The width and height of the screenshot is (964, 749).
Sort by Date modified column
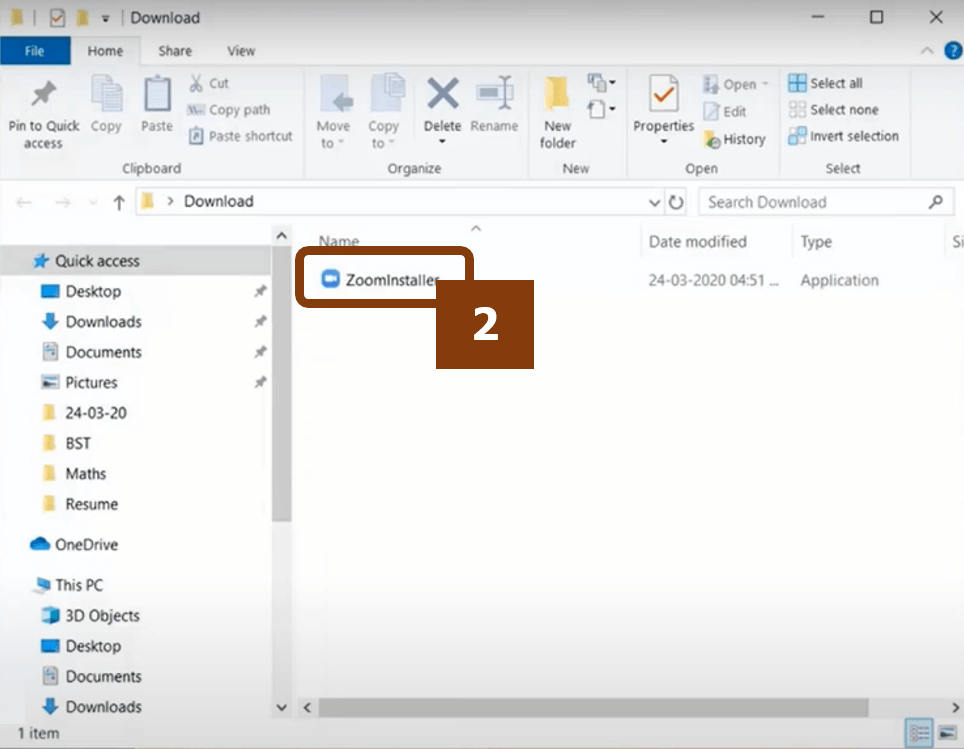coord(698,242)
